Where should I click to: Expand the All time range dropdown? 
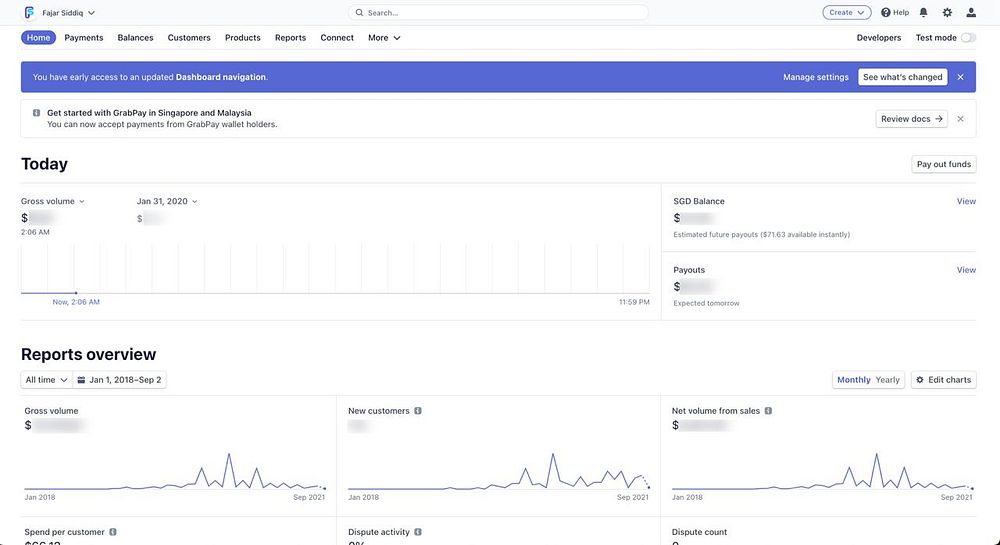[46, 380]
